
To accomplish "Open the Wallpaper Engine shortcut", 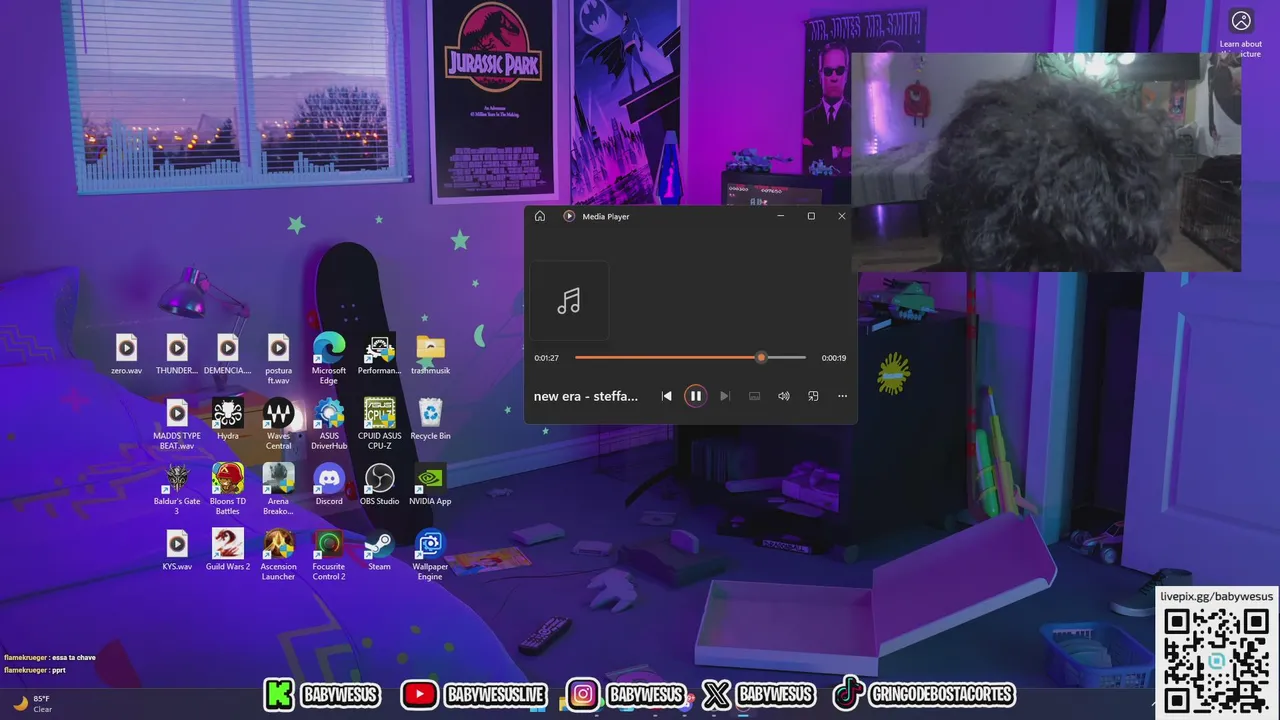I will (430, 555).
